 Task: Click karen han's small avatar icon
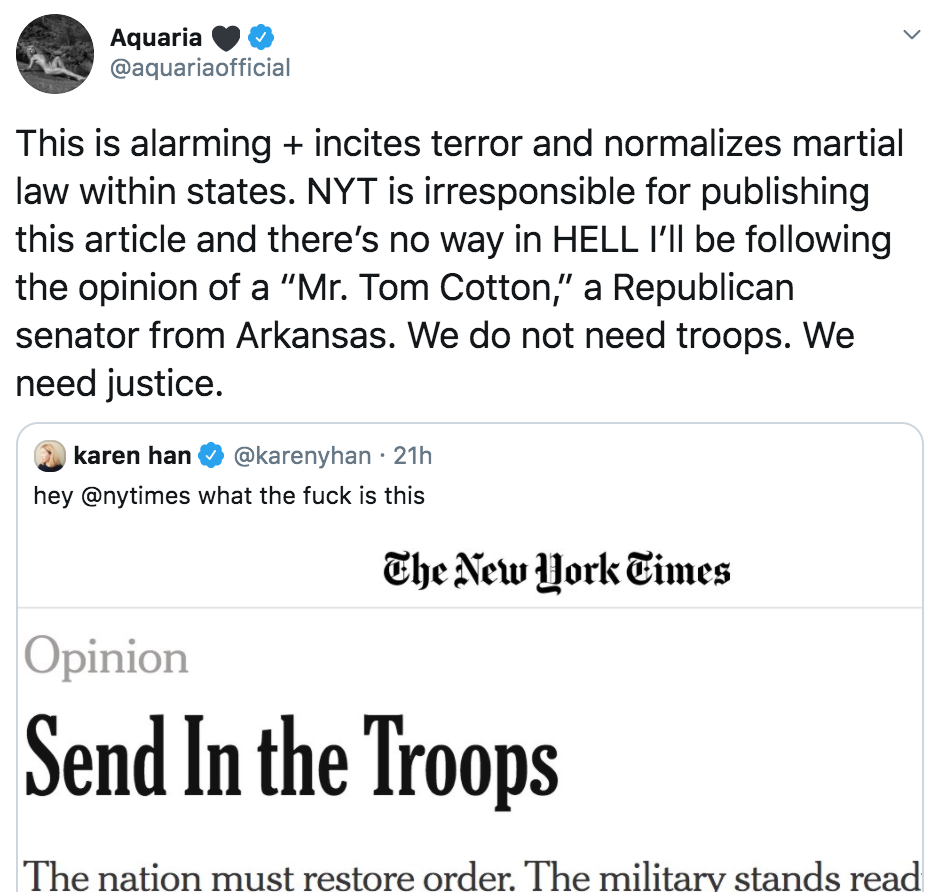click(50, 457)
